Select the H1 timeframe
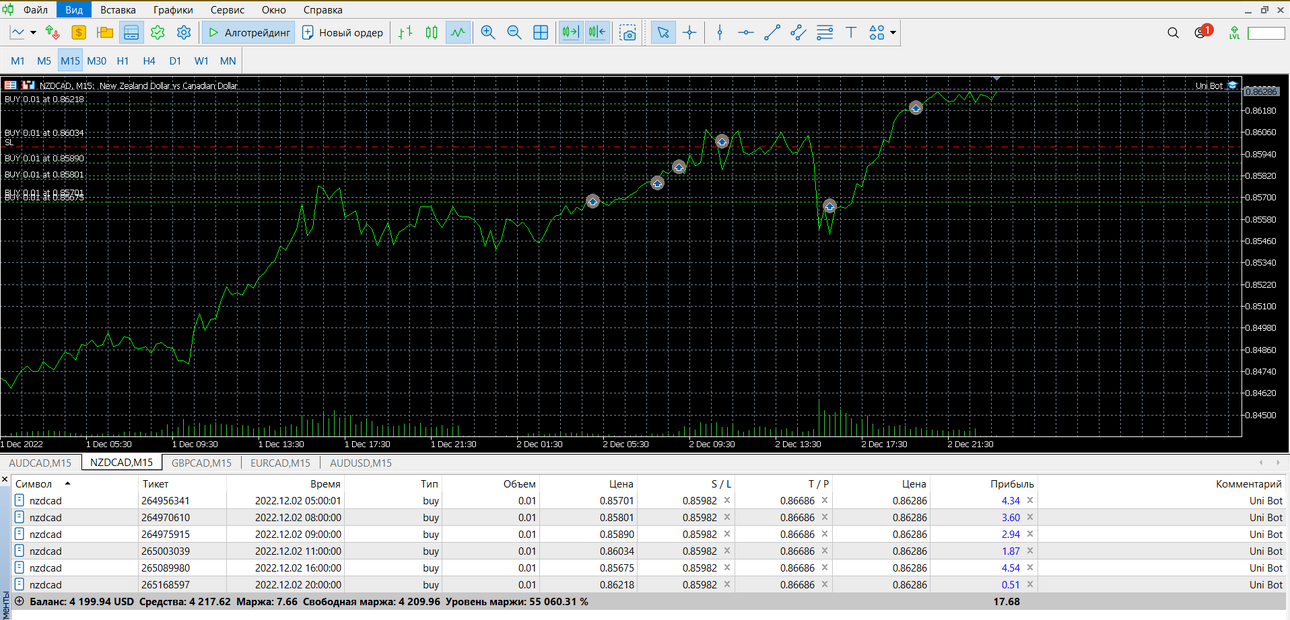 [123, 61]
